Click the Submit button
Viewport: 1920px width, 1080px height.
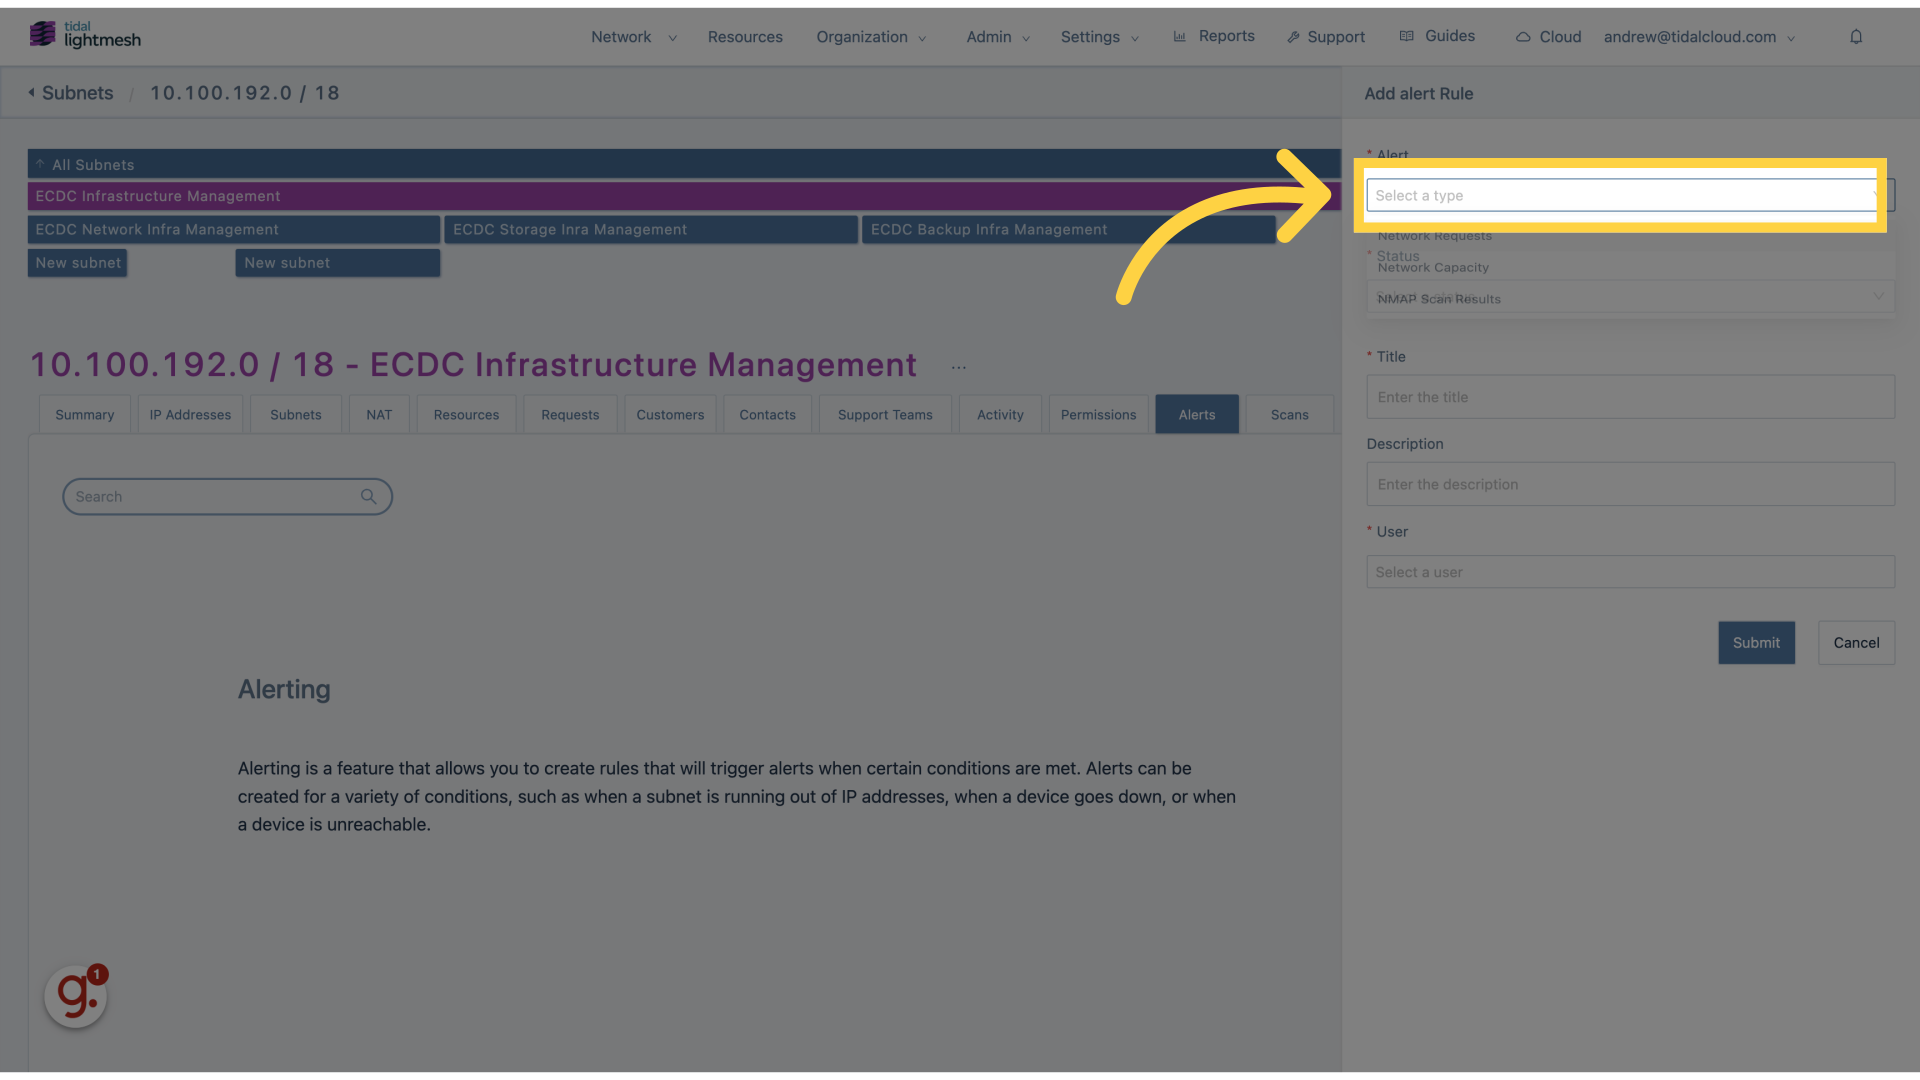[1756, 642]
